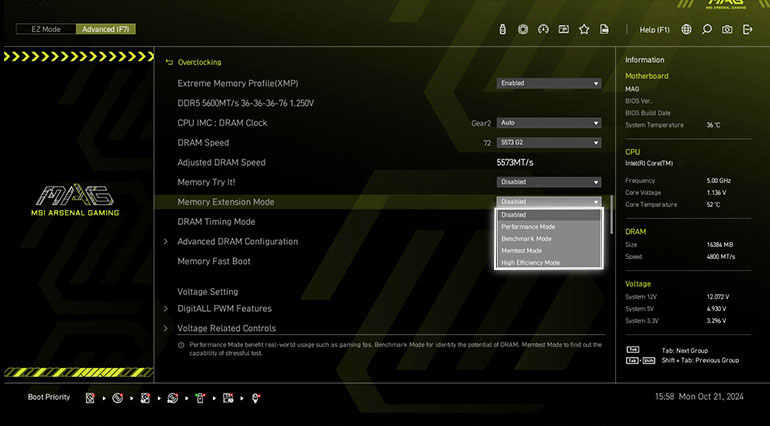
Task: Click the System 12V 12.072 V reading
Action: click(x=717, y=297)
